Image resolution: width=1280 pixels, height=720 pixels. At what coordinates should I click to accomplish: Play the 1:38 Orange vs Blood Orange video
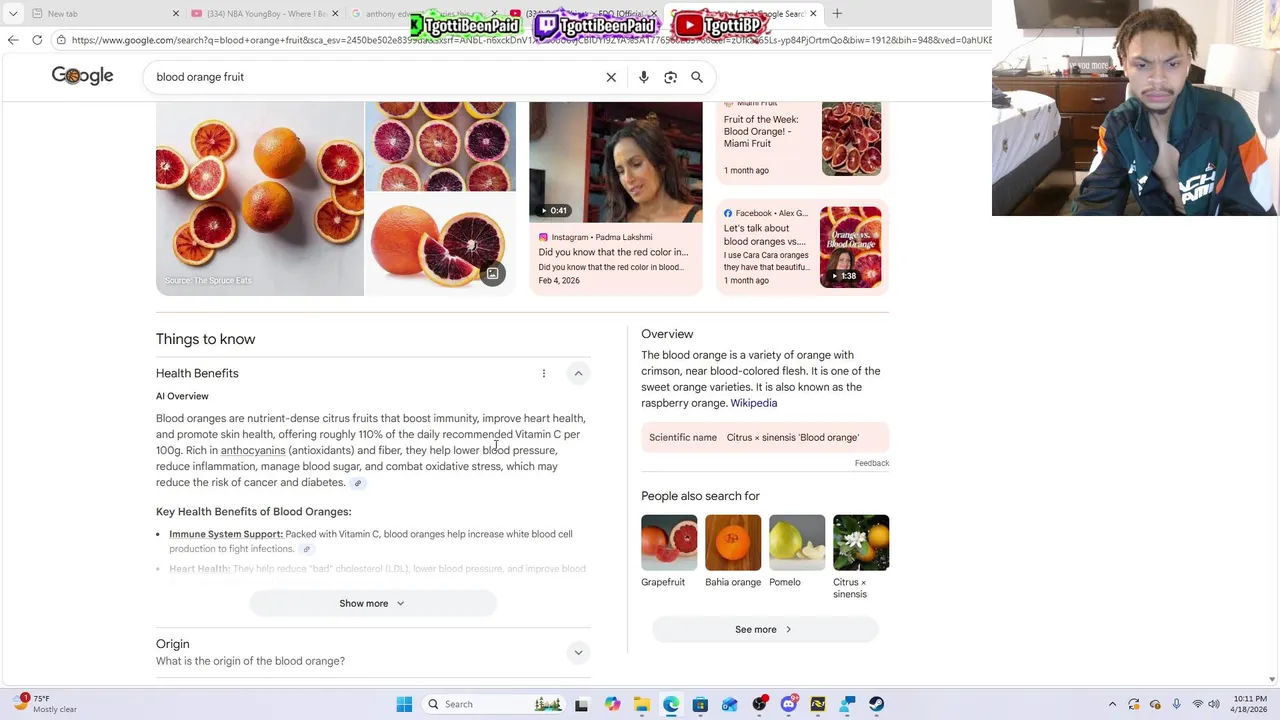pos(851,247)
